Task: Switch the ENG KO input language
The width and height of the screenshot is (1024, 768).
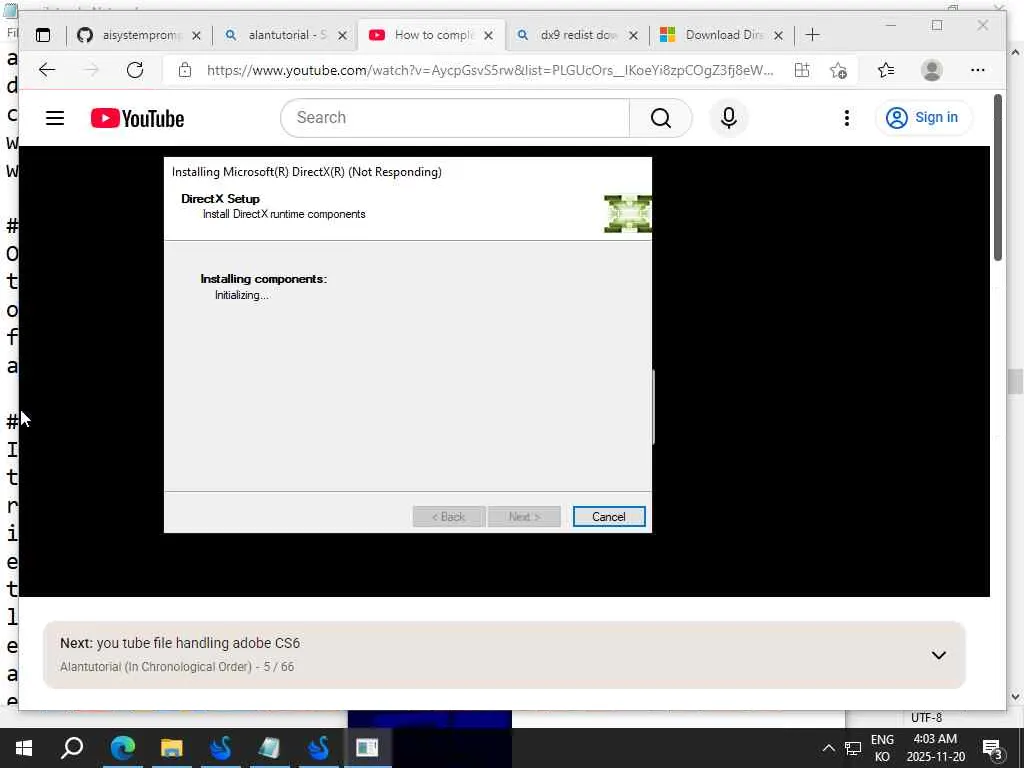Action: click(882, 748)
